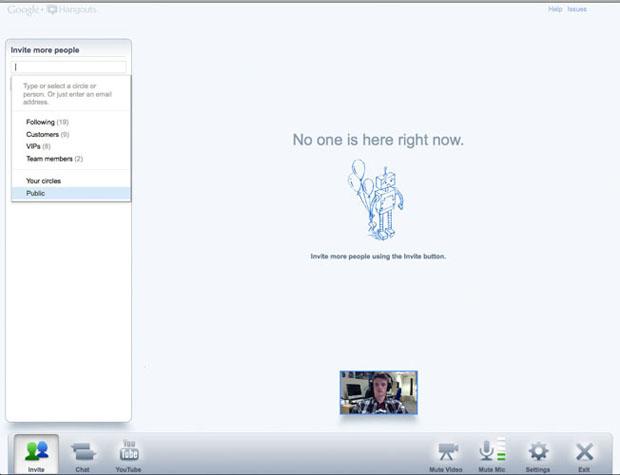This screenshot has width=620, height=475.
Task: Launch the YouTube icon in toolbar
Action: [x=128, y=451]
